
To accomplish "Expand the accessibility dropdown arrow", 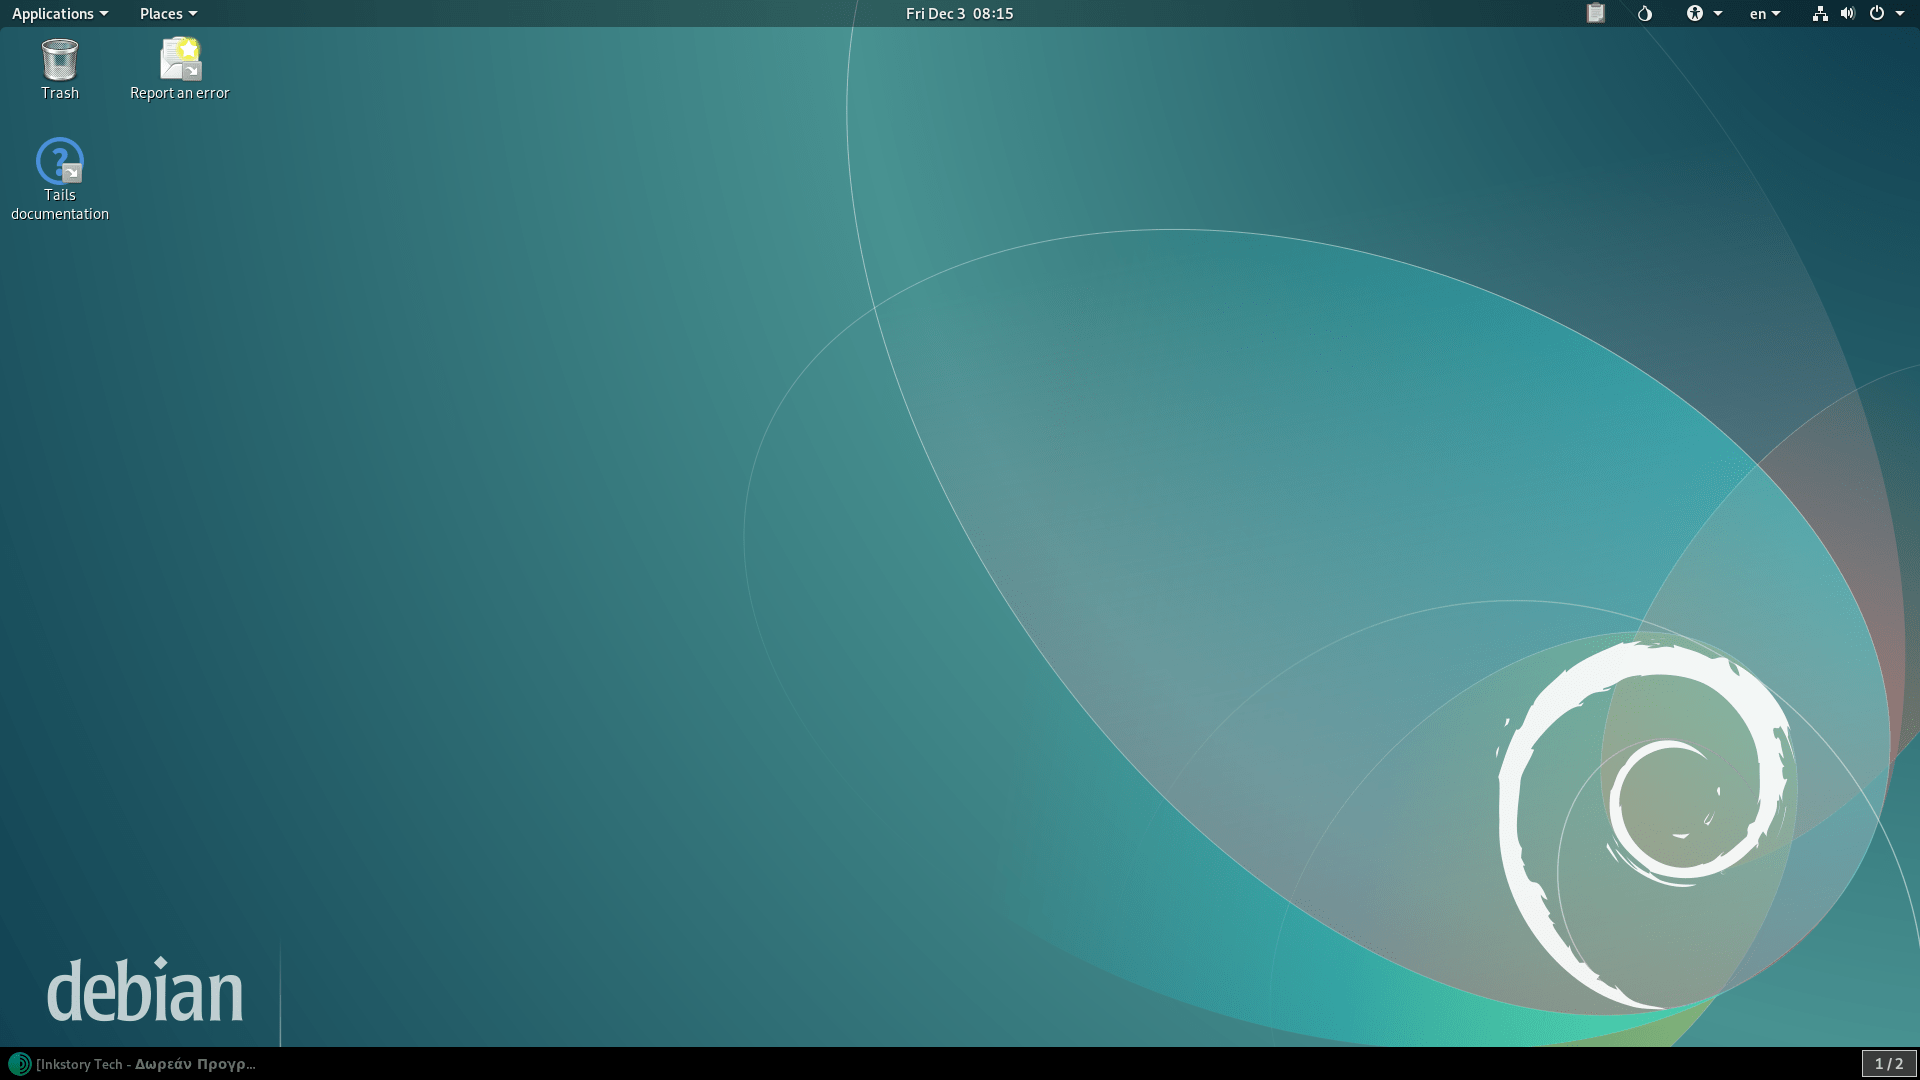I will pos(1718,14).
